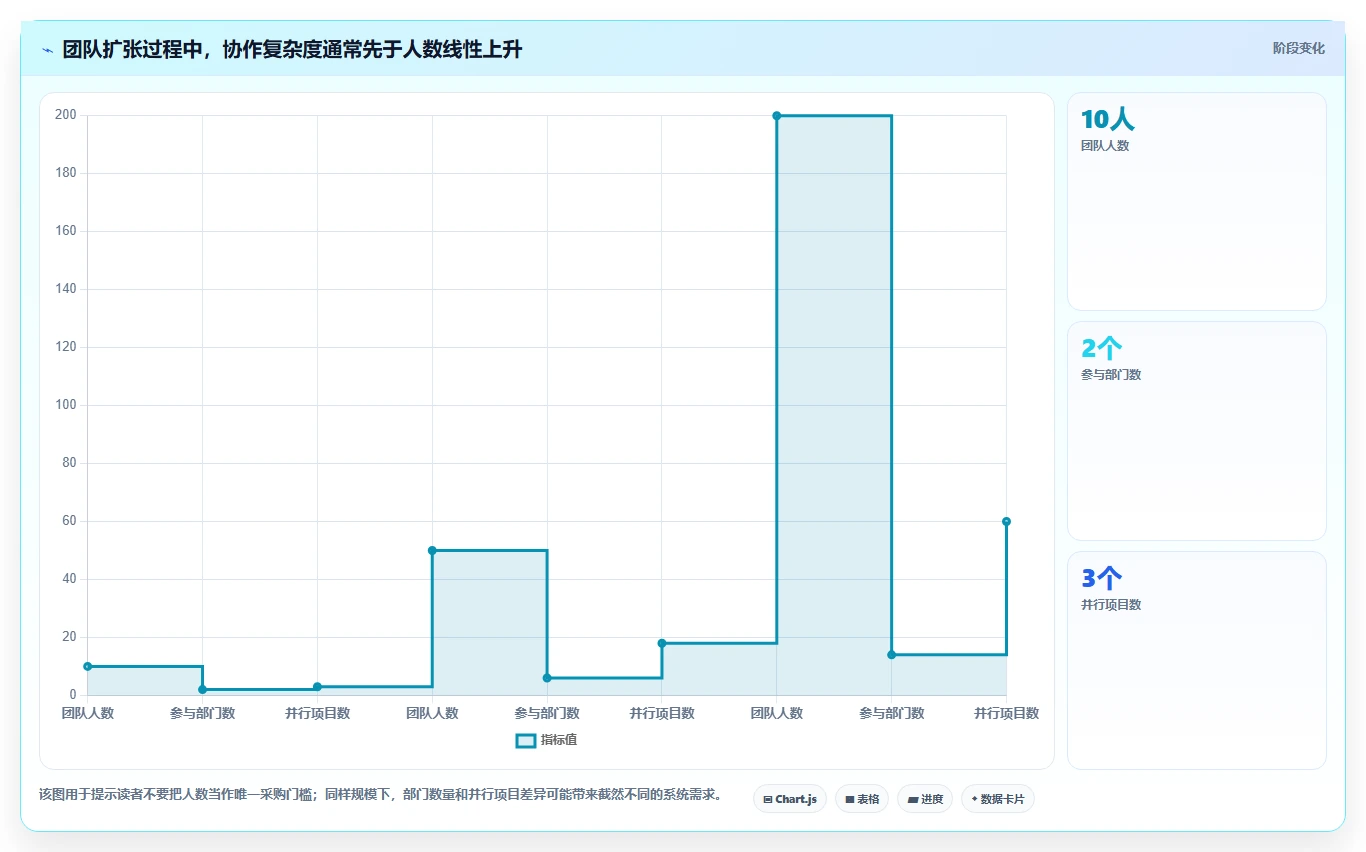Click the 100 label on the y-axis
Image resolution: width=1366 pixels, height=852 pixels.
[66, 405]
